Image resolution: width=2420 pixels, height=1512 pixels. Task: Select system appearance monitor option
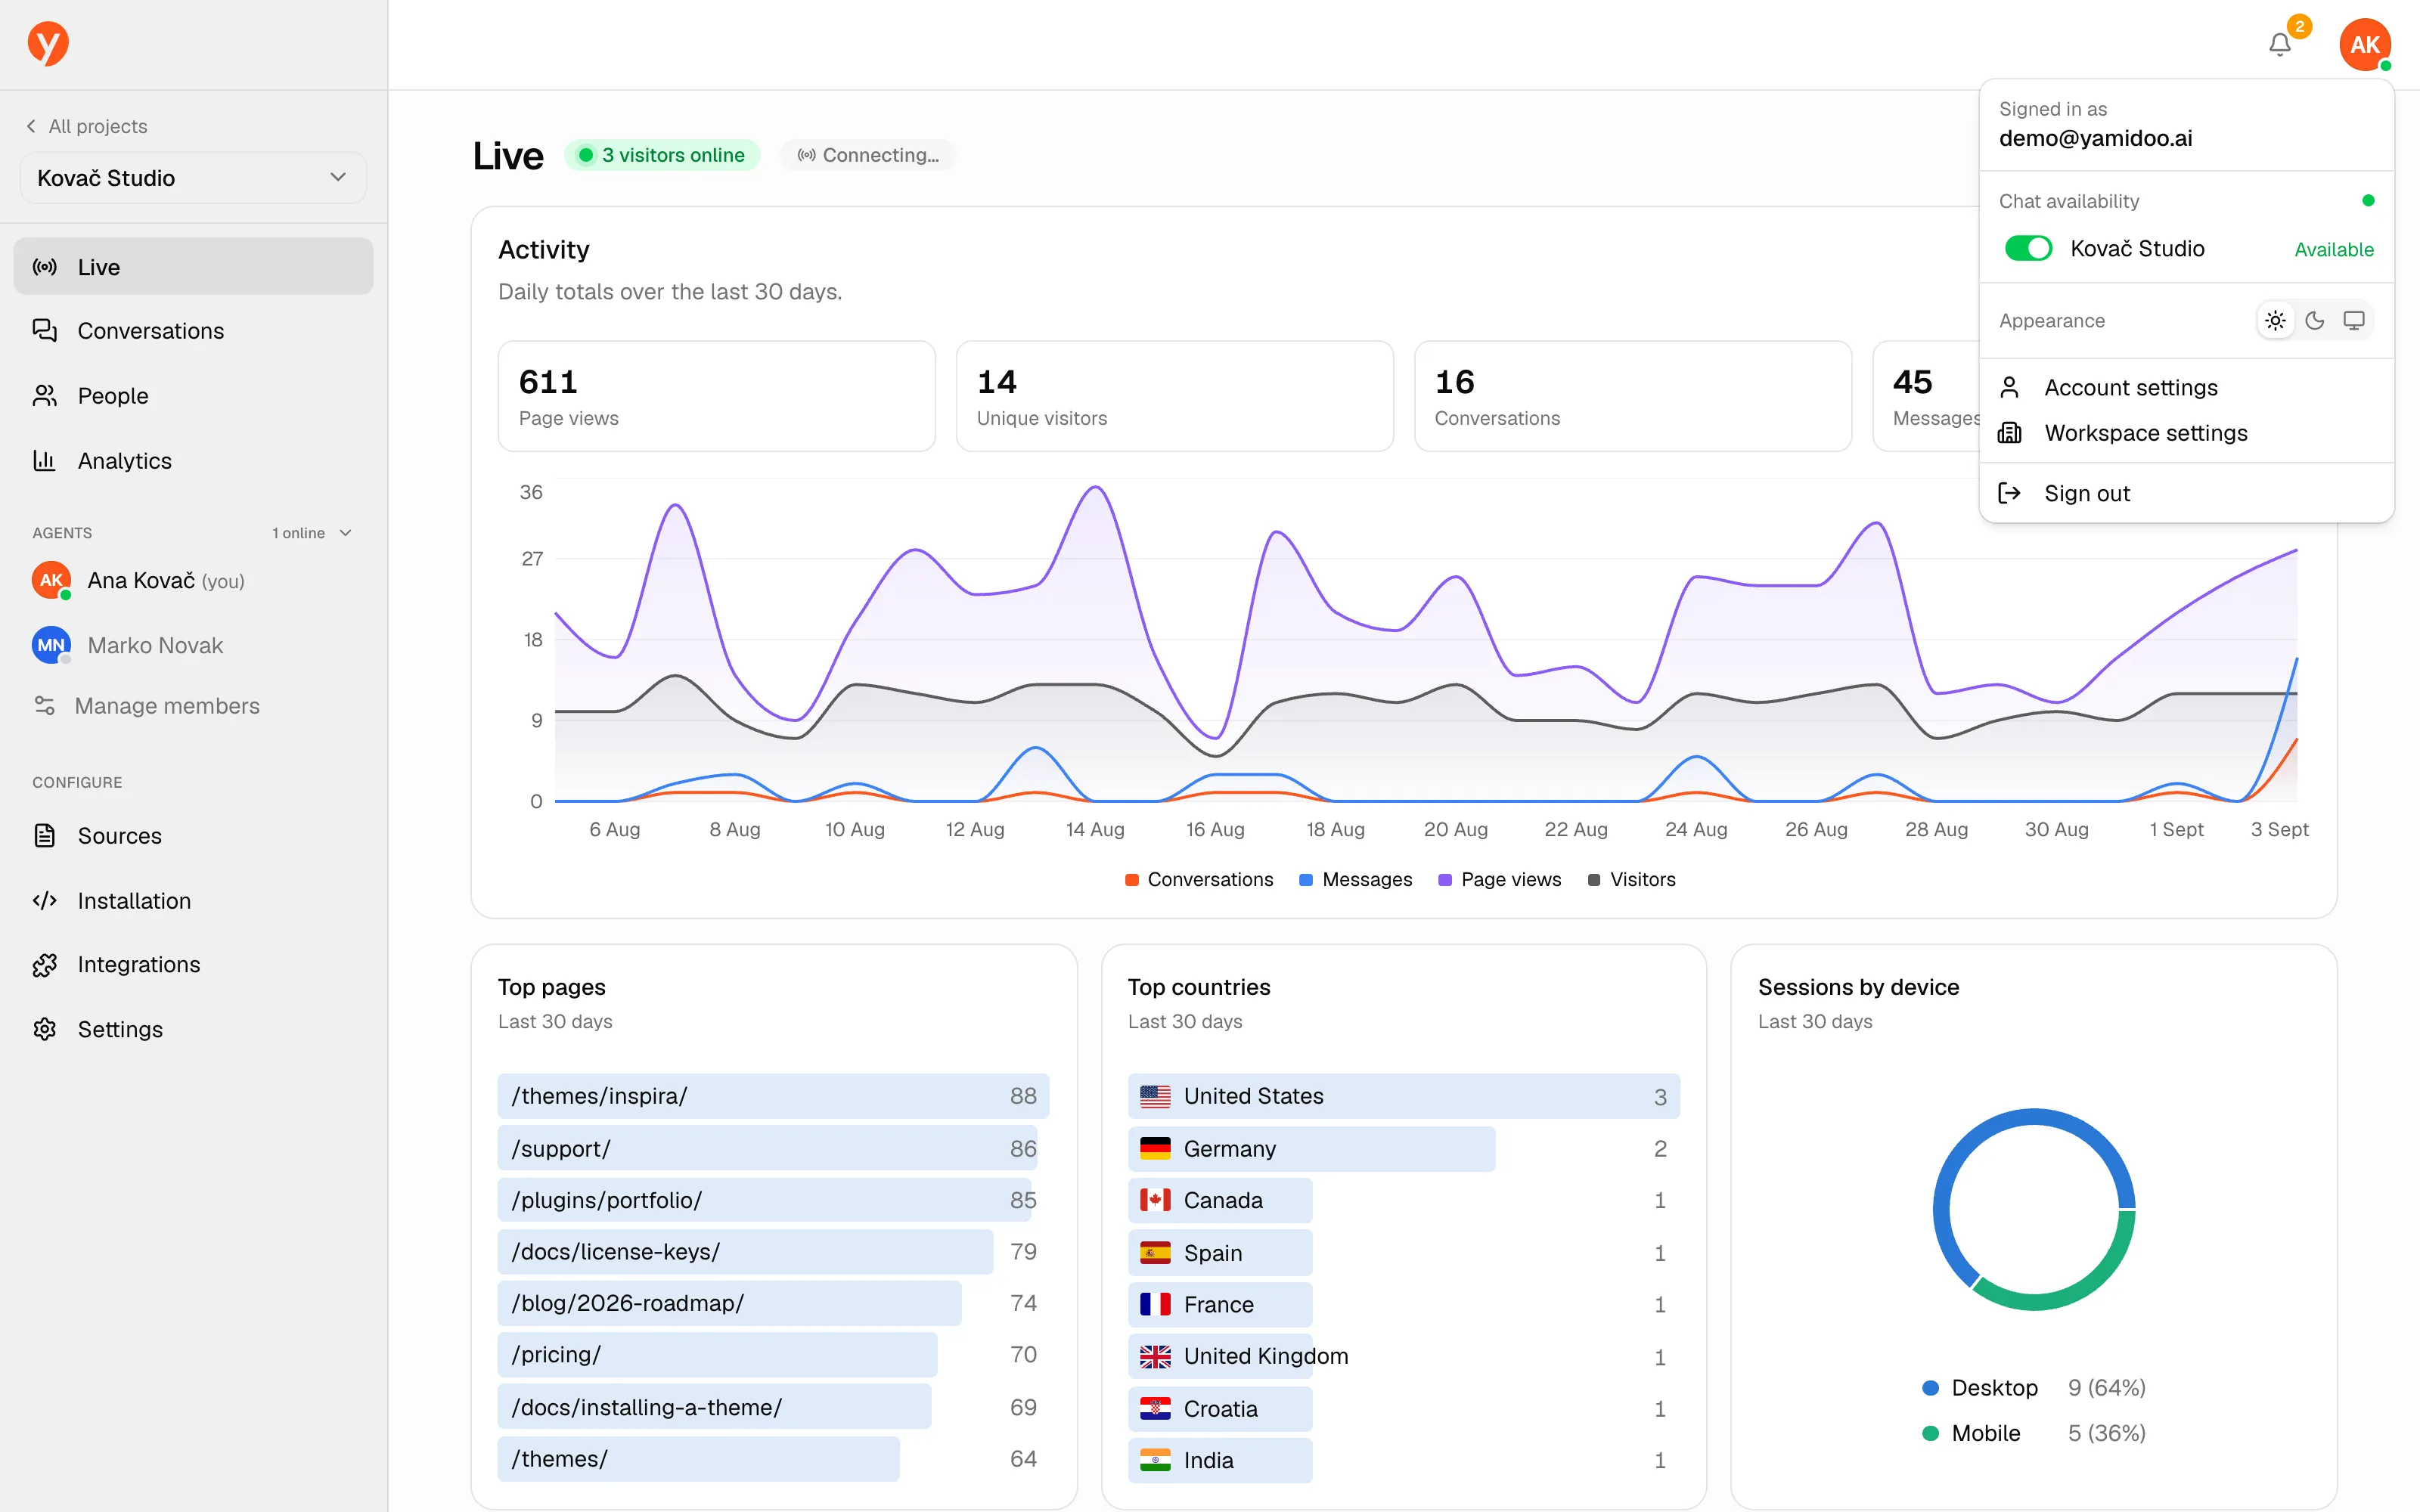pyautogui.click(x=2354, y=321)
